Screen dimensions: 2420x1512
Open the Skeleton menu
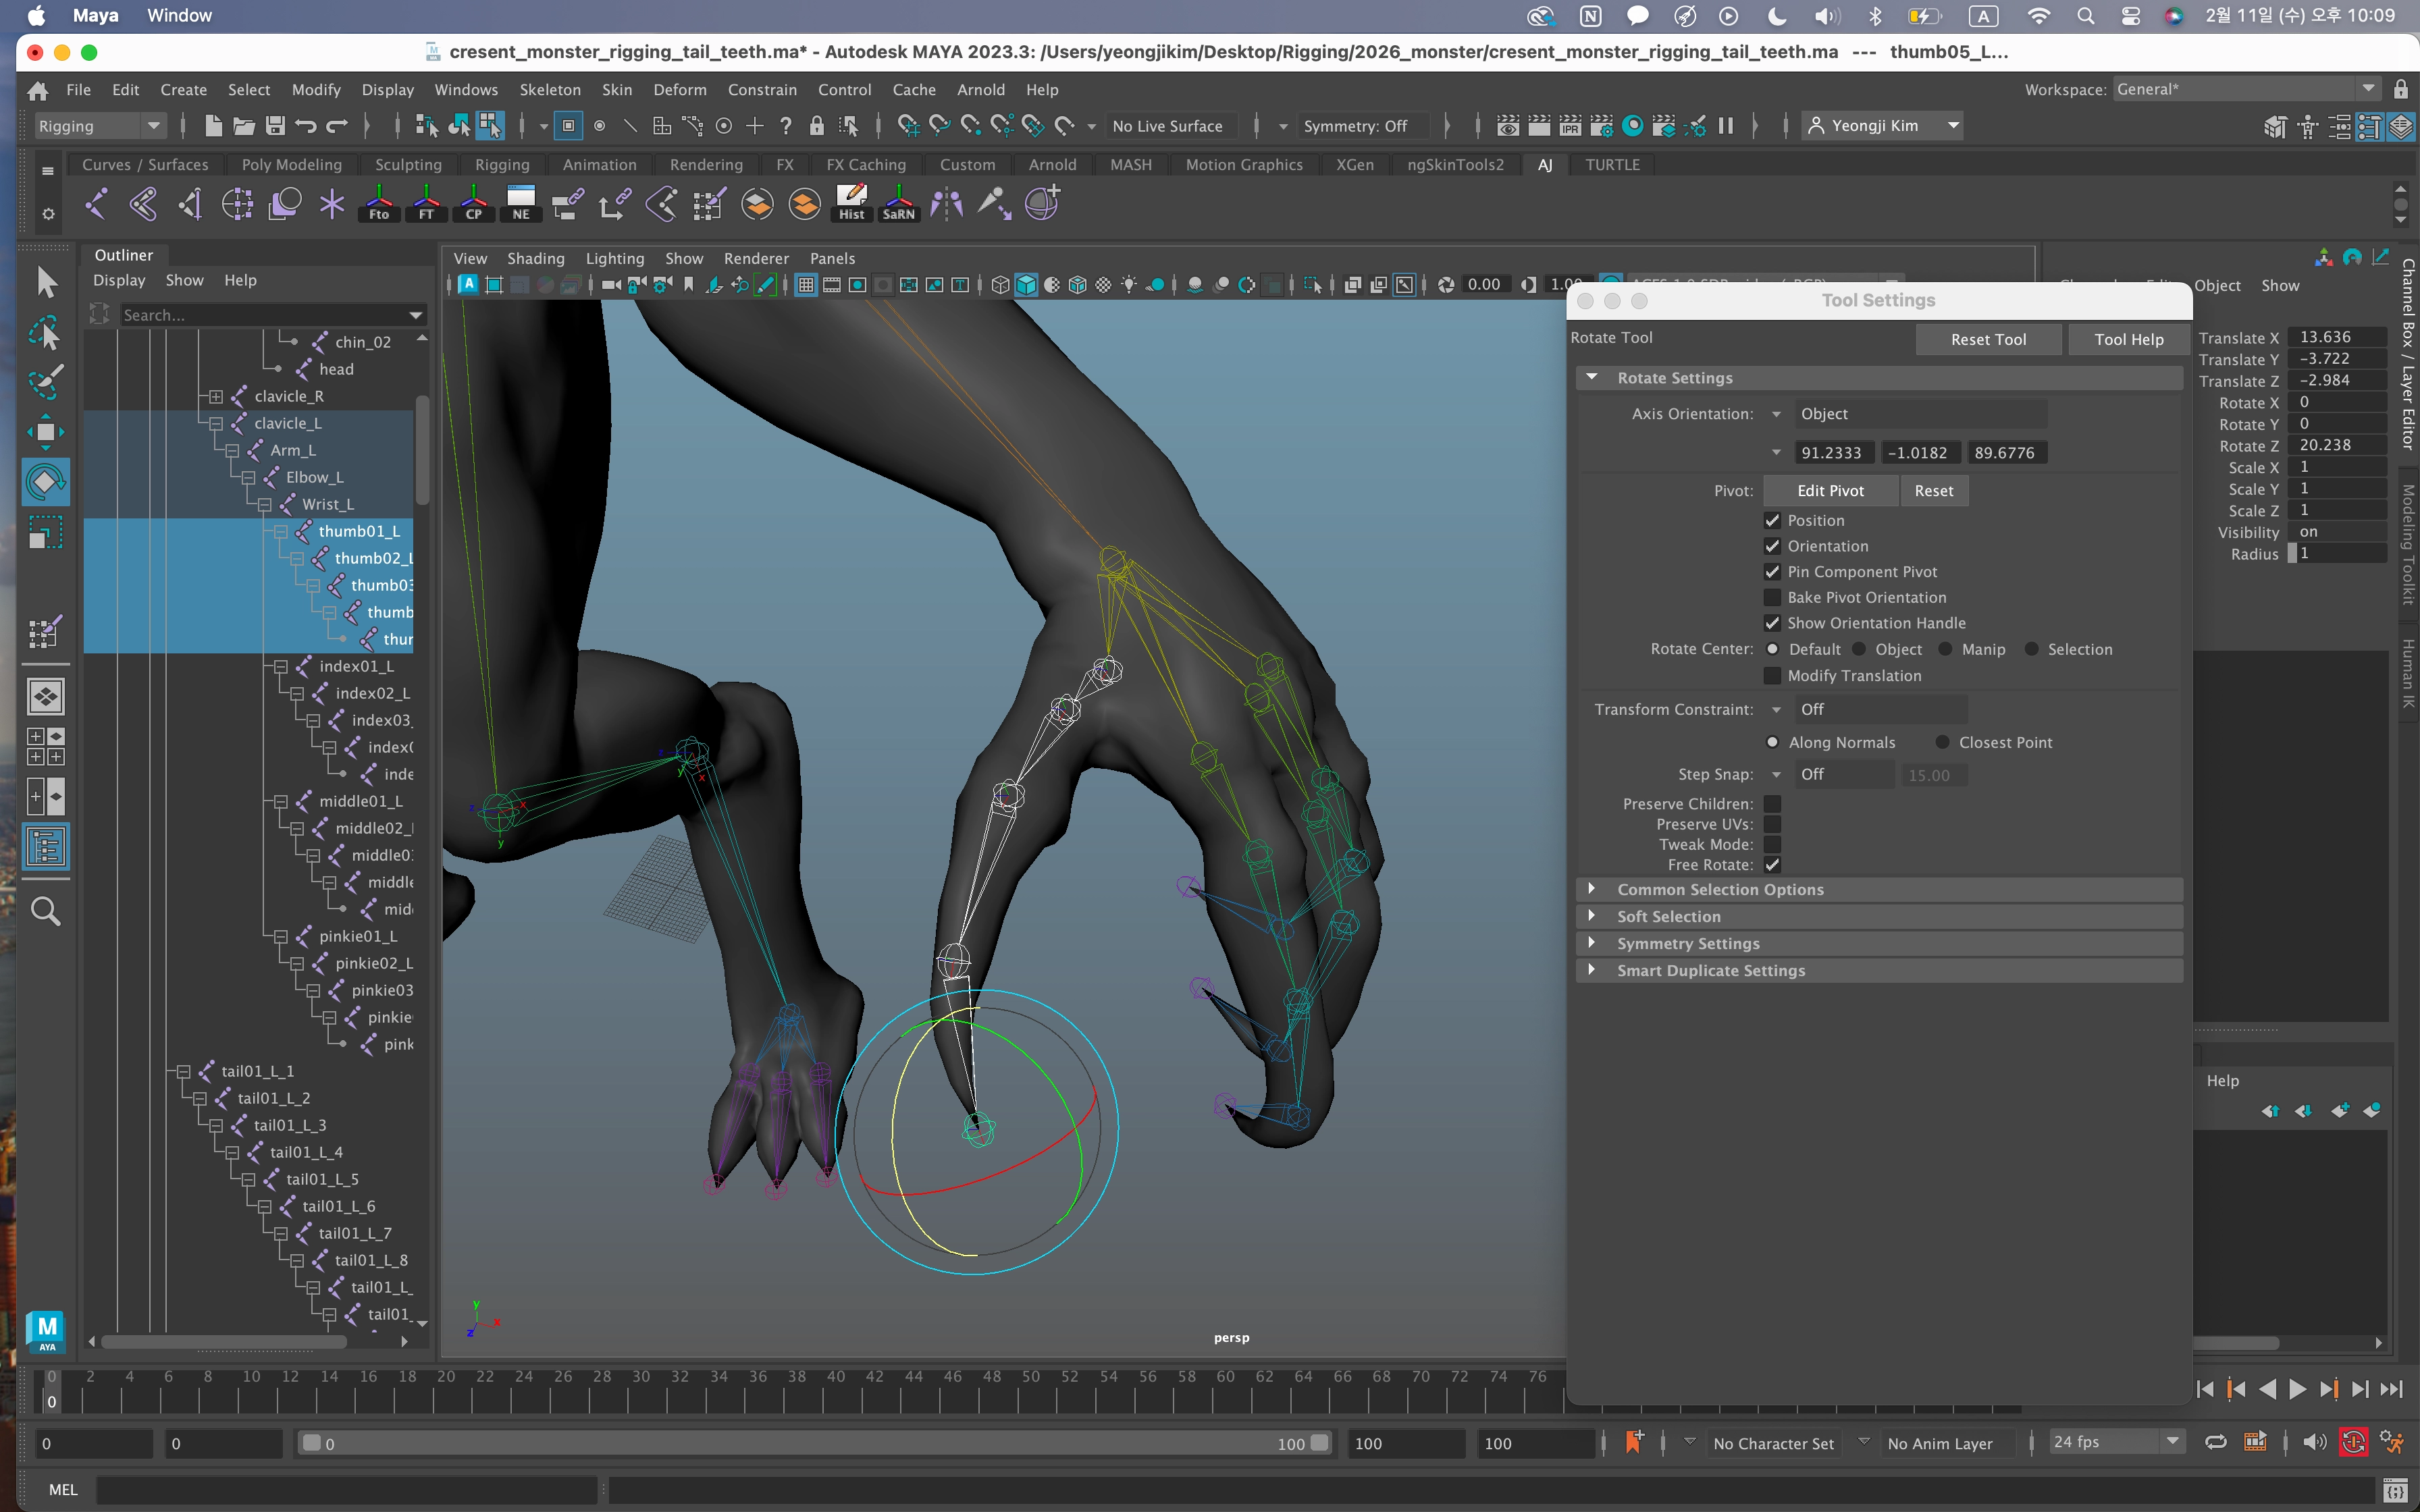click(x=549, y=90)
